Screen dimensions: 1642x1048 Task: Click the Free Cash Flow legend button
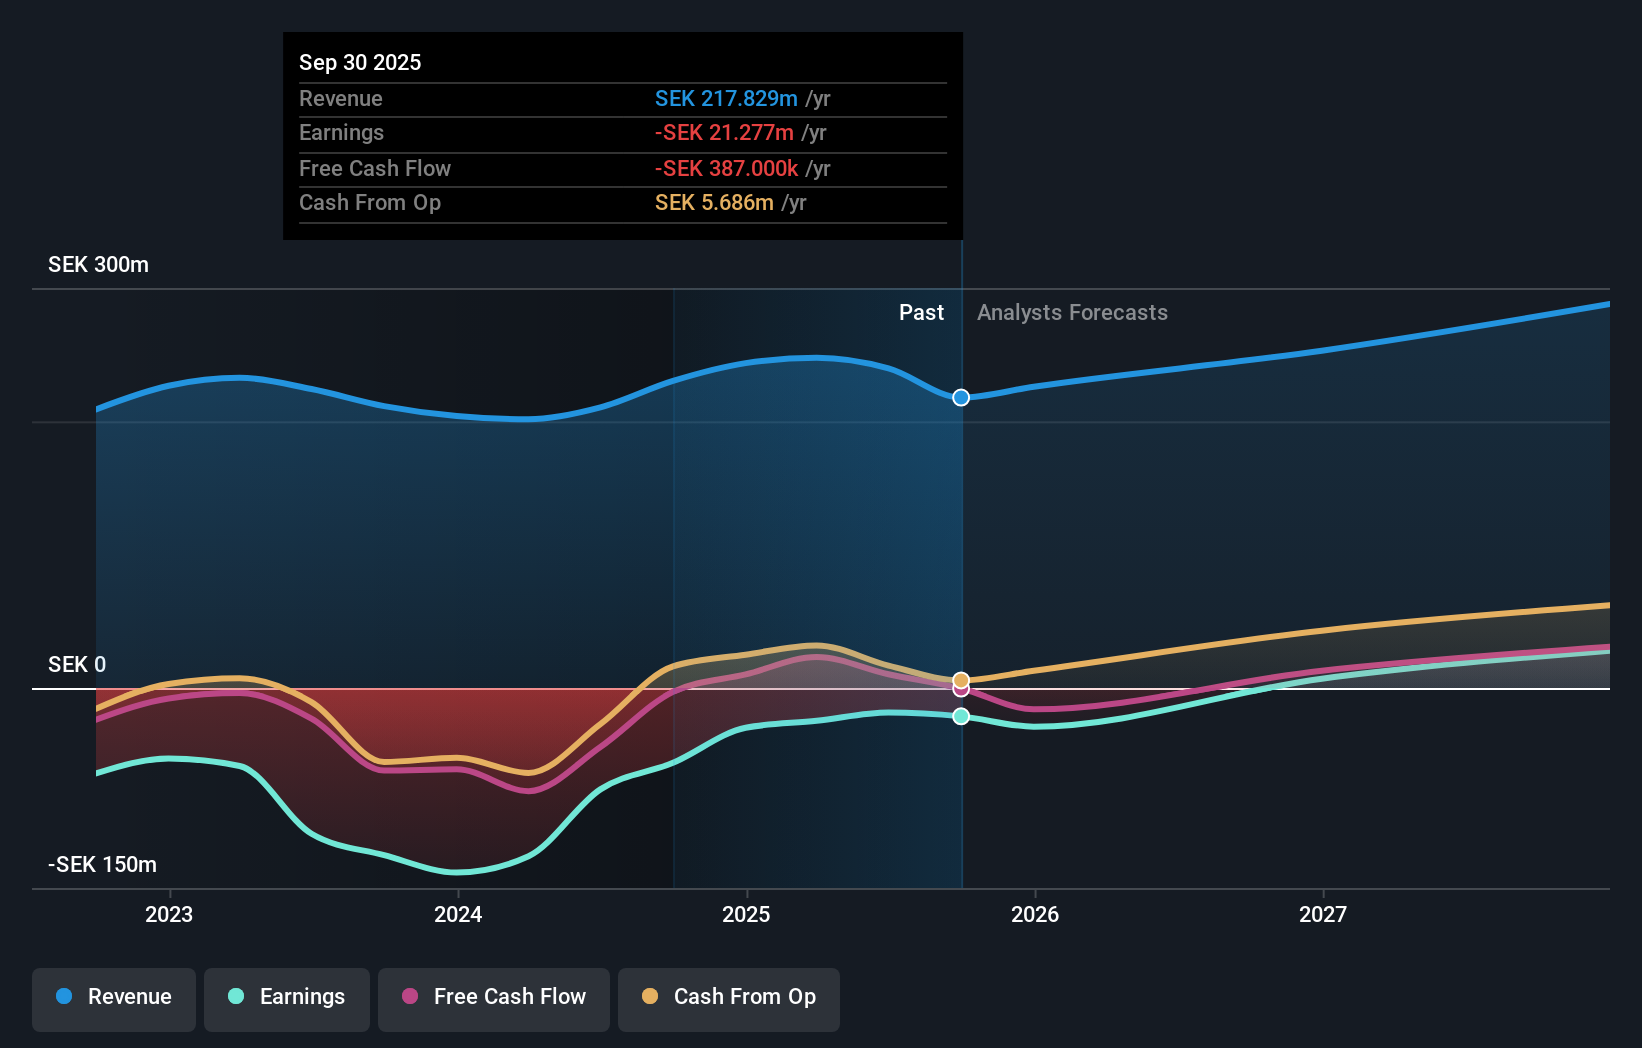click(493, 997)
